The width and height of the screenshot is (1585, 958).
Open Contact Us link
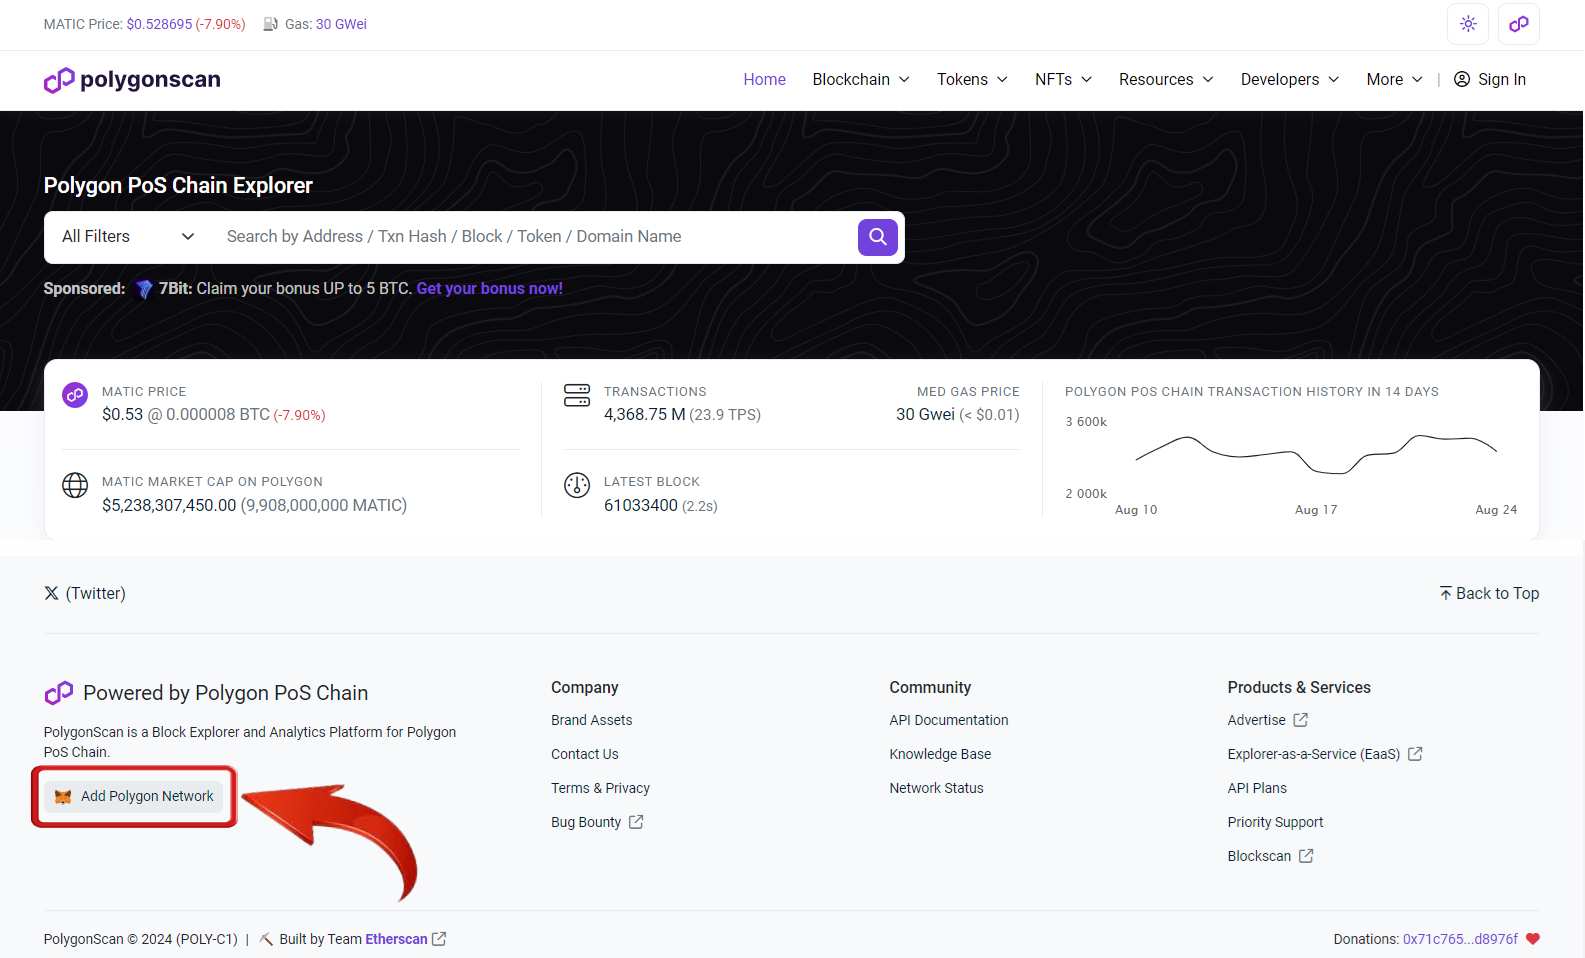point(585,754)
